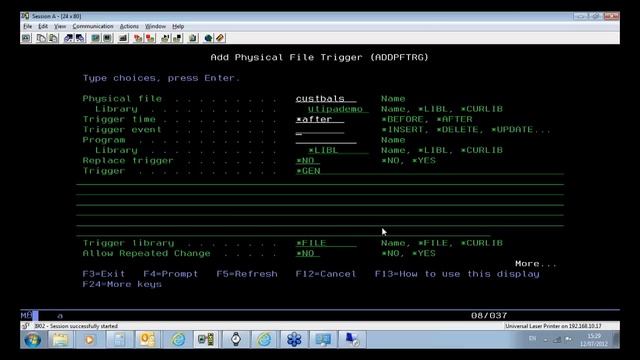The image size is (640, 360).
Task: Open Color Mapping toolbar icon
Action: coord(107,38)
